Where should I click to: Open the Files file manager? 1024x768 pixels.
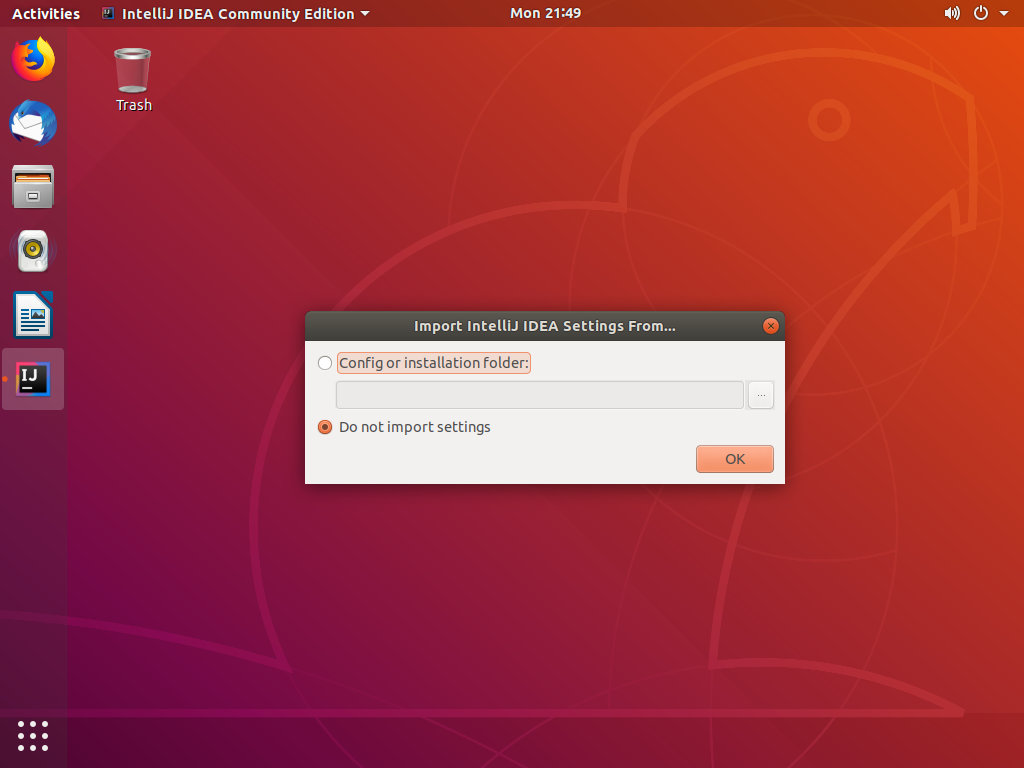click(x=33, y=187)
